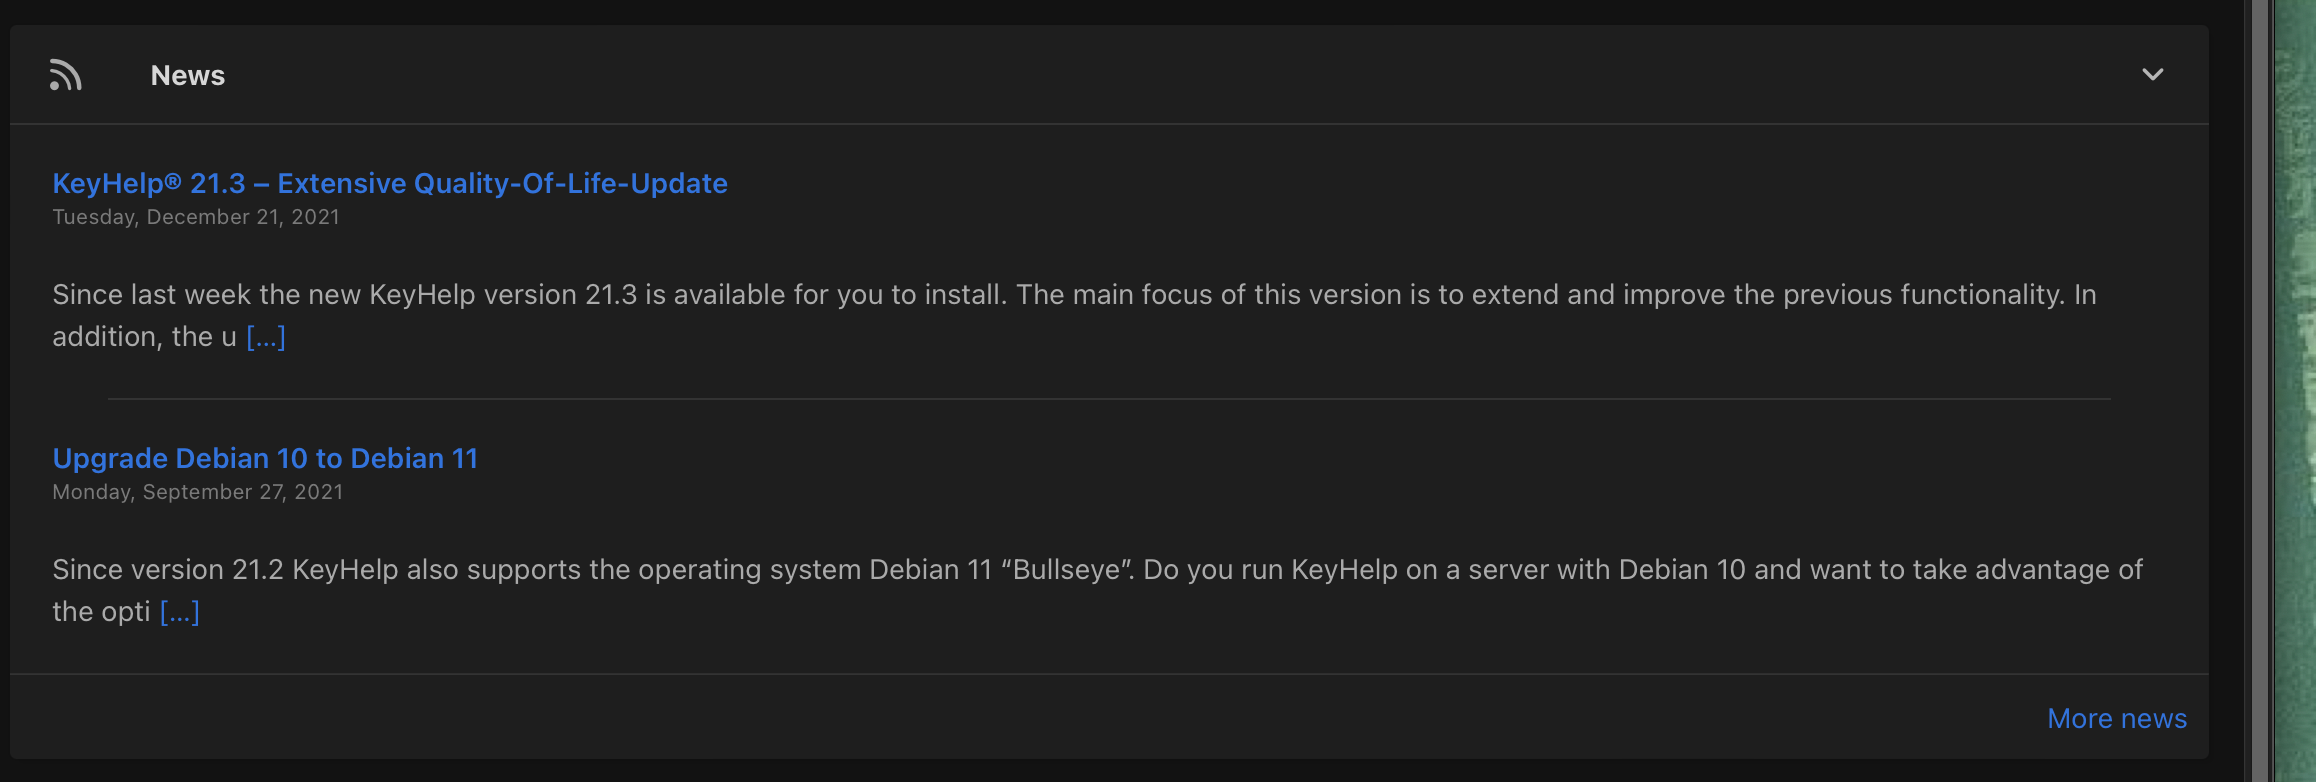Click the dark background below the News panel
Image resolution: width=2316 pixels, height=782 pixels.
coord(1100,771)
